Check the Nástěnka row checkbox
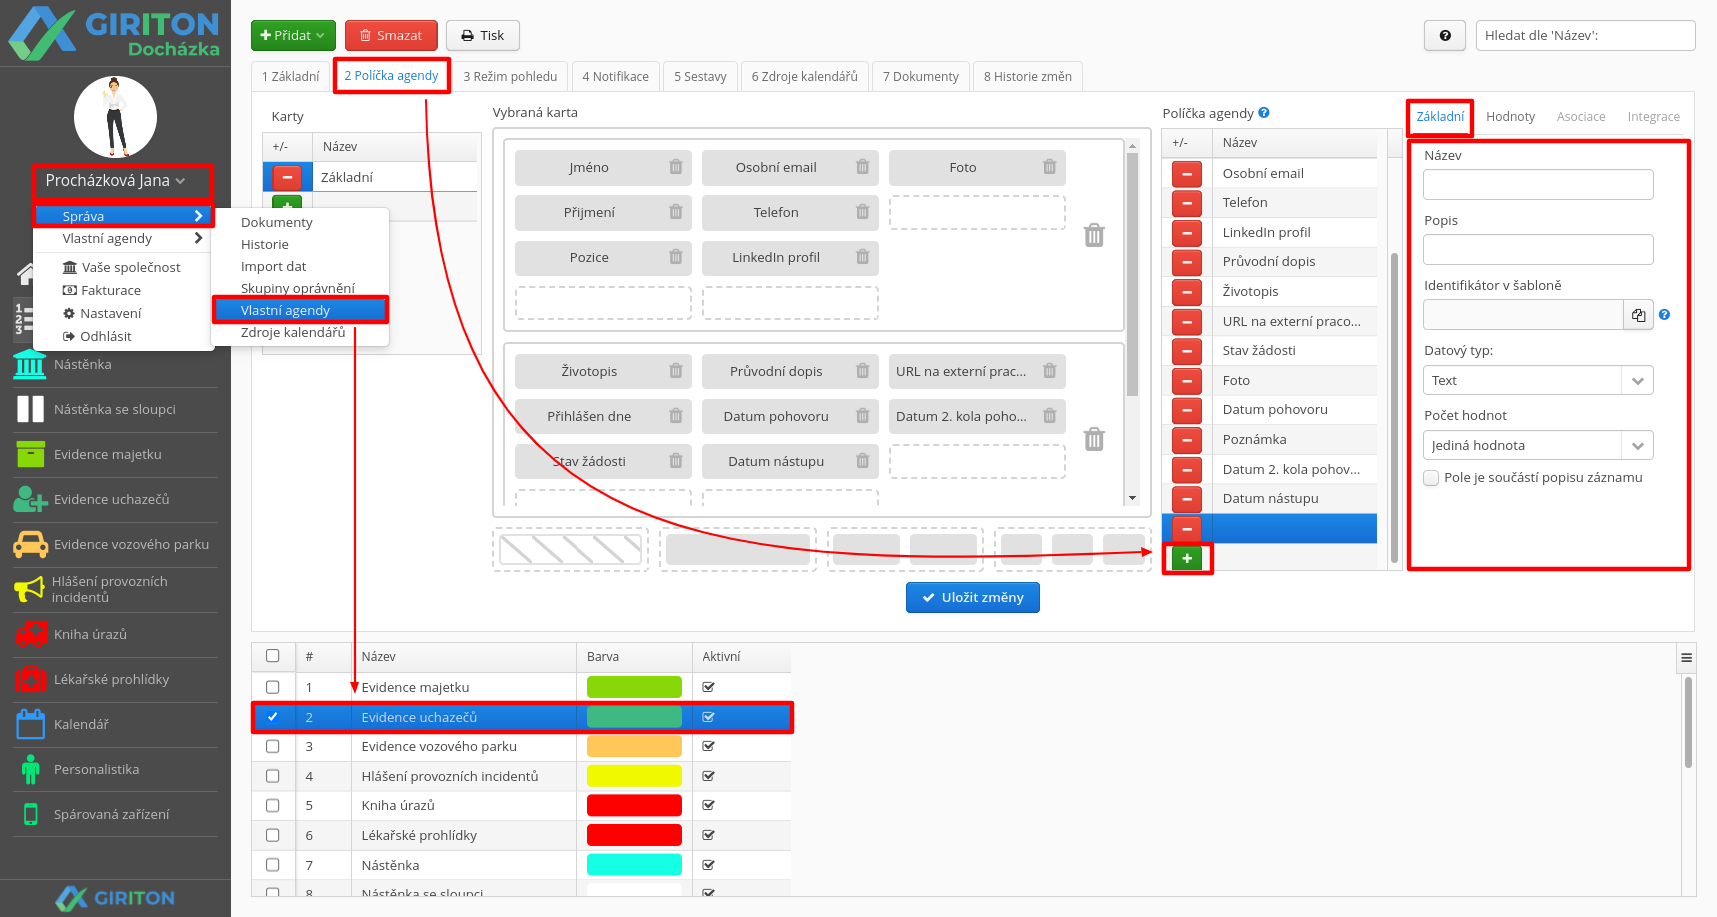 point(273,865)
